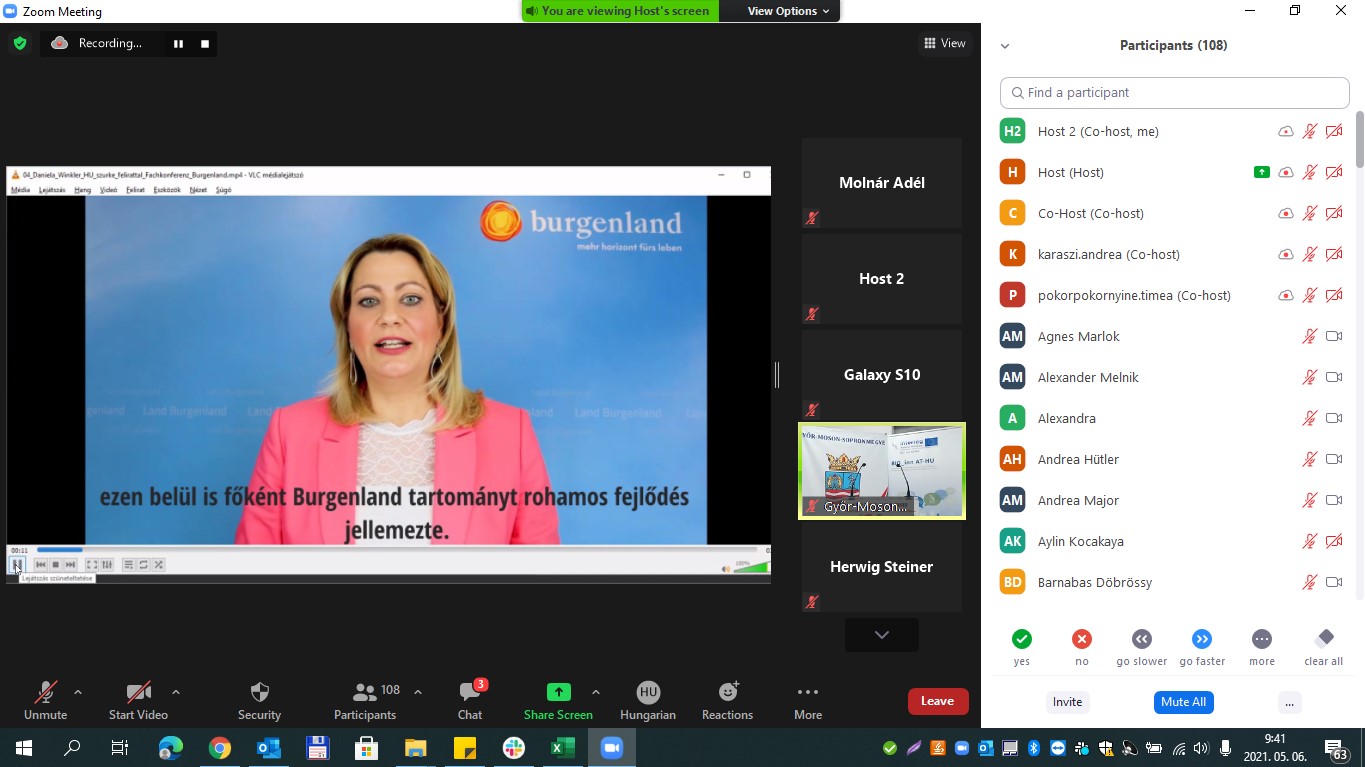Select participant Host 2 (Co-host, me)

tap(1175, 131)
